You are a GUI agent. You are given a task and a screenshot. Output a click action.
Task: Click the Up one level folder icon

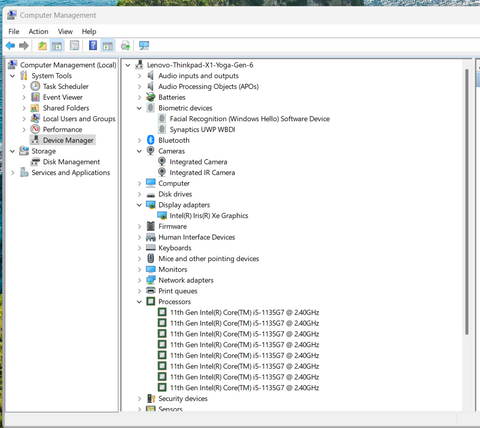(42, 45)
